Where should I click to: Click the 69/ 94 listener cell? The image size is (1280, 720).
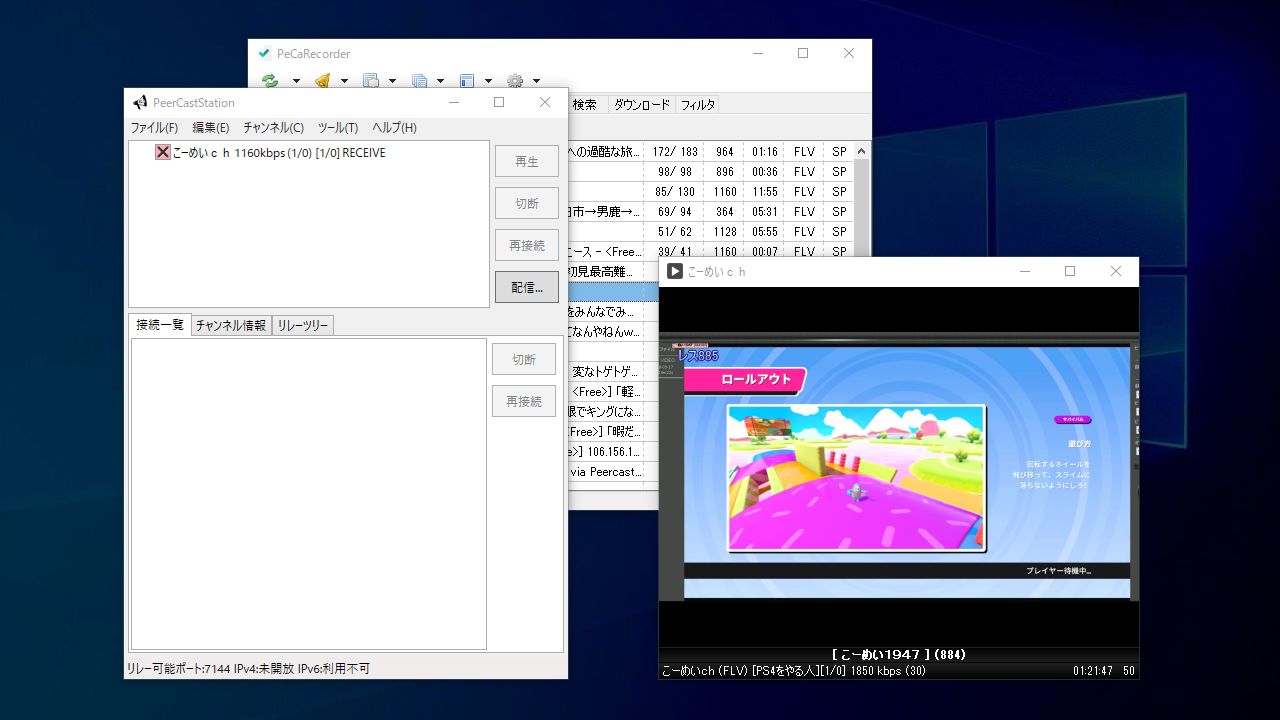pyautogui.click(x=675, y=212)
